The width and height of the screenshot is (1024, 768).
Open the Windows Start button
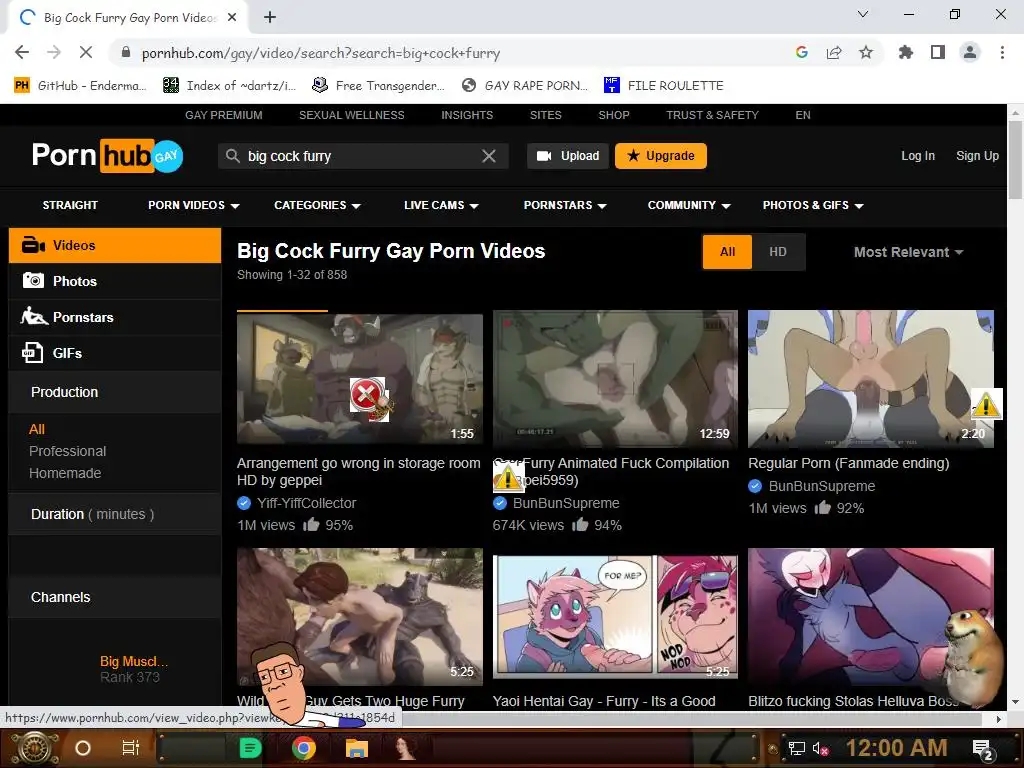(x=34, y=748)
